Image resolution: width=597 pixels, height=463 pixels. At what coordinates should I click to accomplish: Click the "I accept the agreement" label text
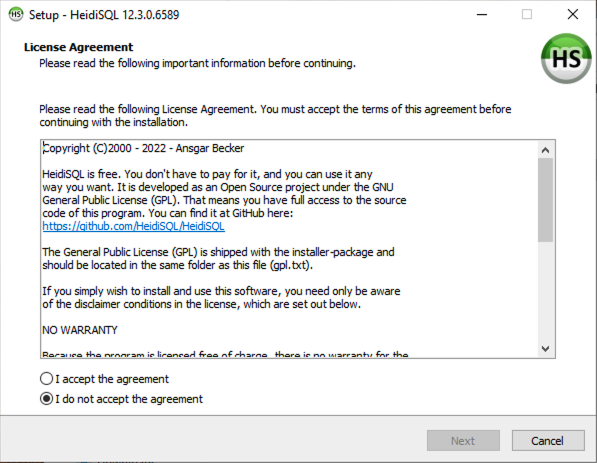pos(112,379)
